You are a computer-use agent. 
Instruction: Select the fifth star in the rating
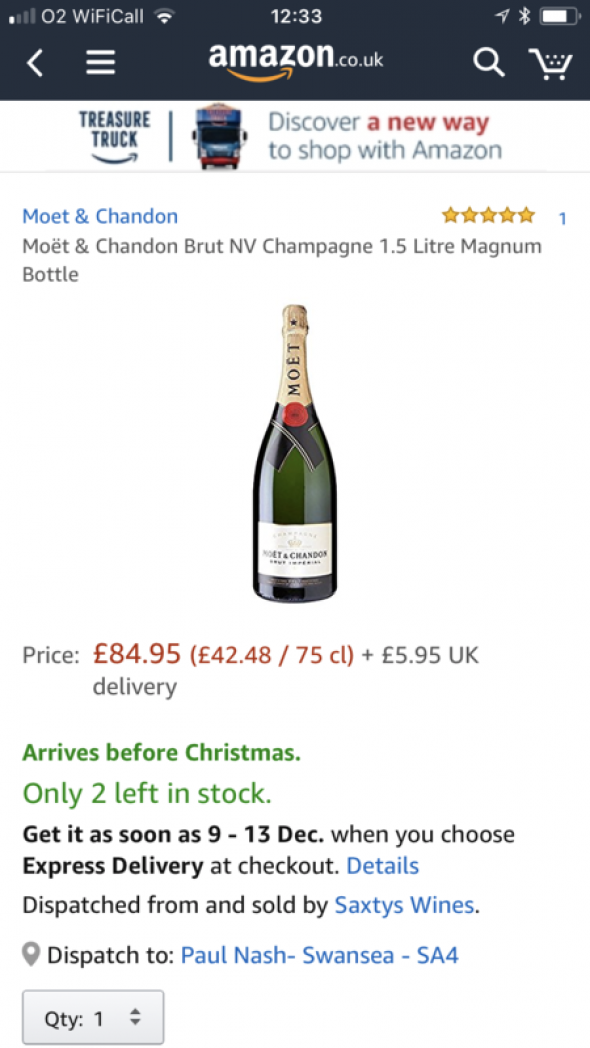527,214
